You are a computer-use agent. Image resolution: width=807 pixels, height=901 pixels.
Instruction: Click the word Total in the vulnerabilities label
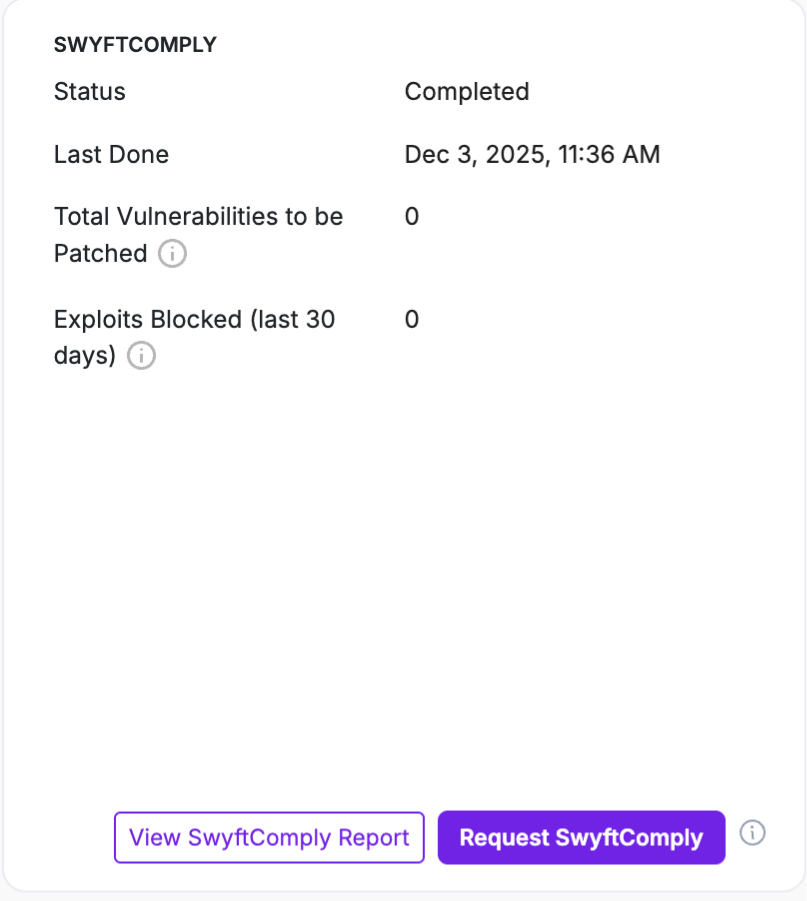point(82,217)
